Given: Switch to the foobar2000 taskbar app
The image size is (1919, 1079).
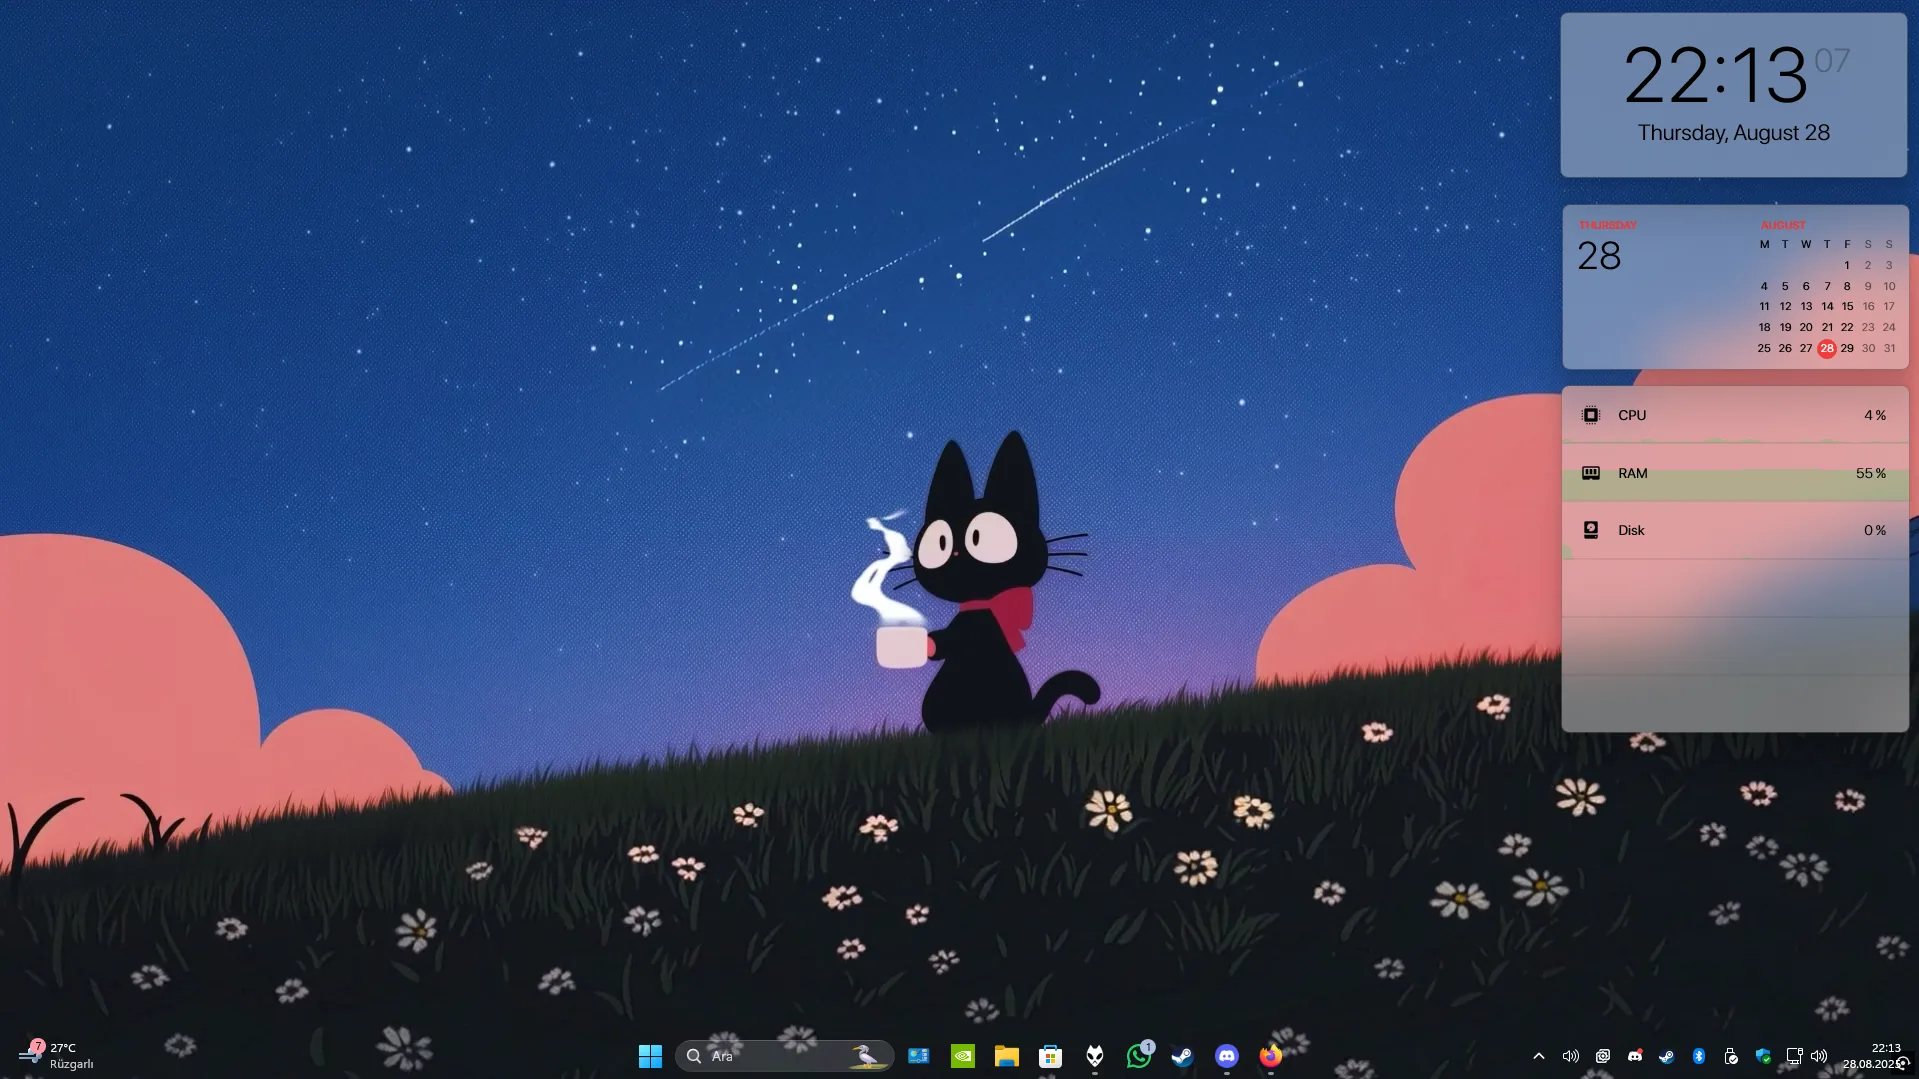Looking at the screenshot, I should point(1095,1056).
